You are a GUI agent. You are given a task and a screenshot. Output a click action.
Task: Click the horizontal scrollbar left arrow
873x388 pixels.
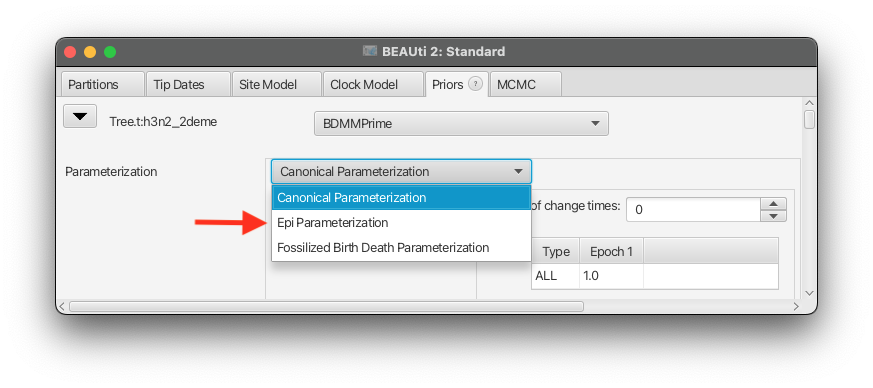(62, 307)
